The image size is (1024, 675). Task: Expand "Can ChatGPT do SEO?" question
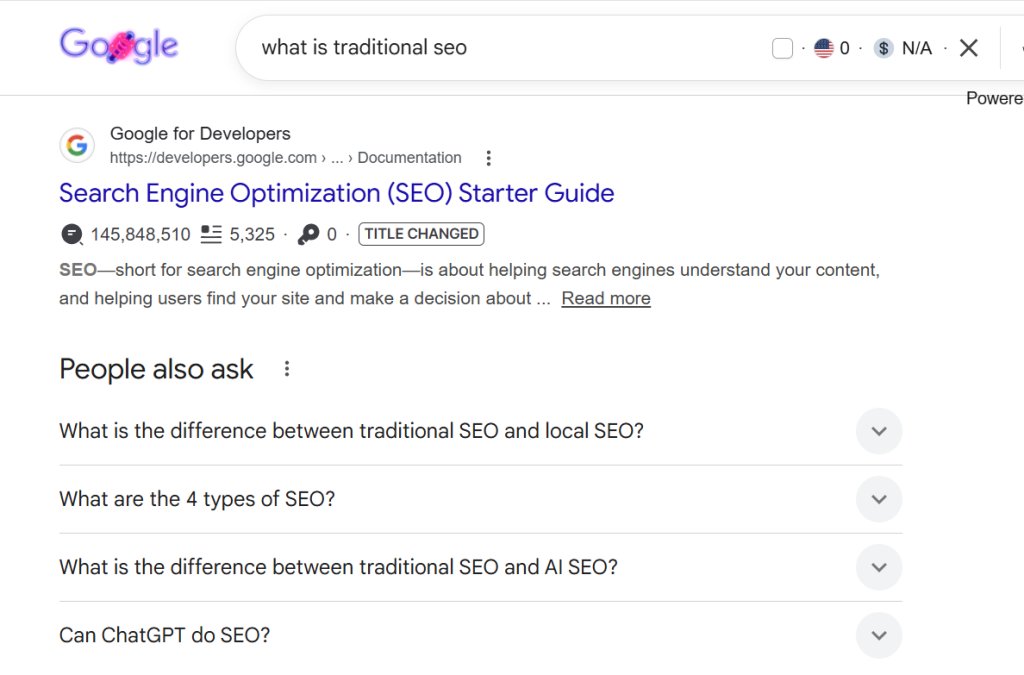point(879,635)
